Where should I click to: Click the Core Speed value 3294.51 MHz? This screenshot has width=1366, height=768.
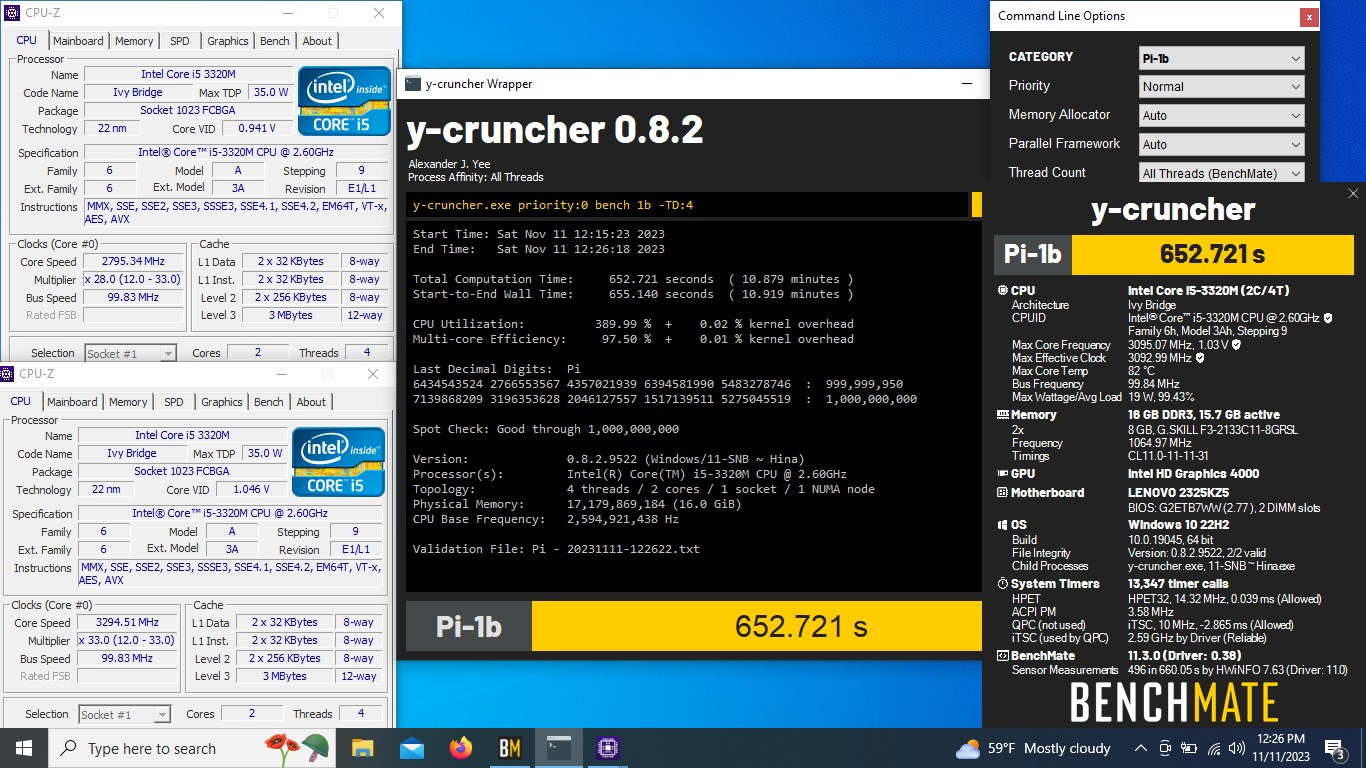pos(128,623)
